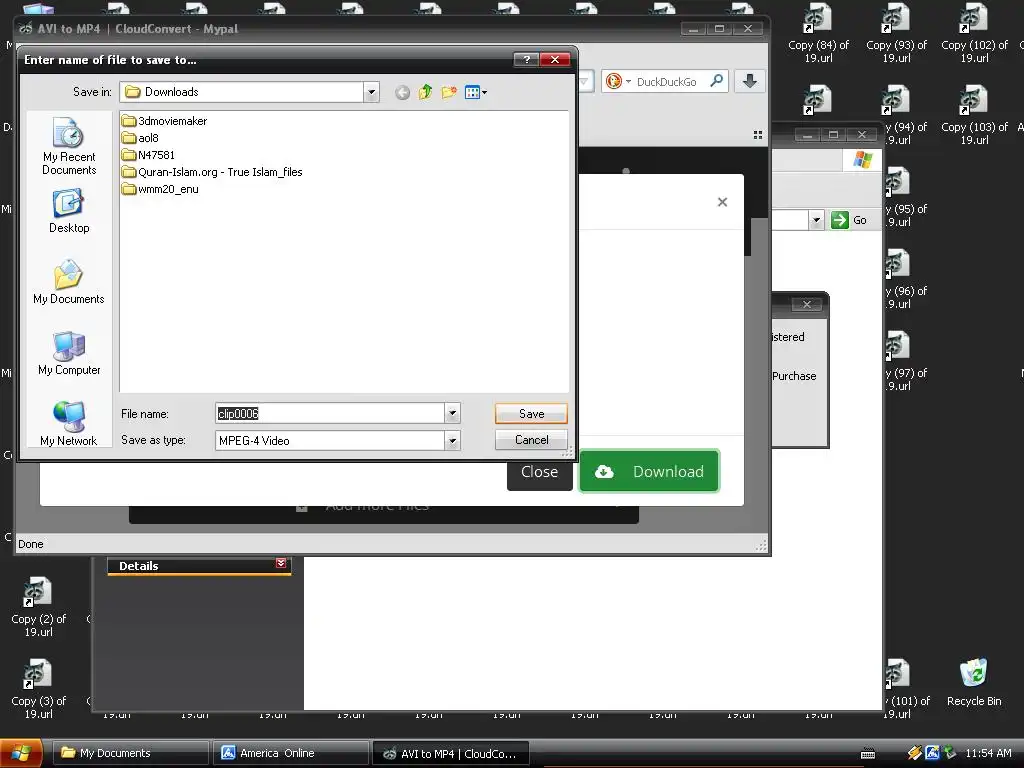Image resolution: width=1024 pixels, height=768 pixels.
Task: Expand the Save as type dropdown
Action: point(452,441)
